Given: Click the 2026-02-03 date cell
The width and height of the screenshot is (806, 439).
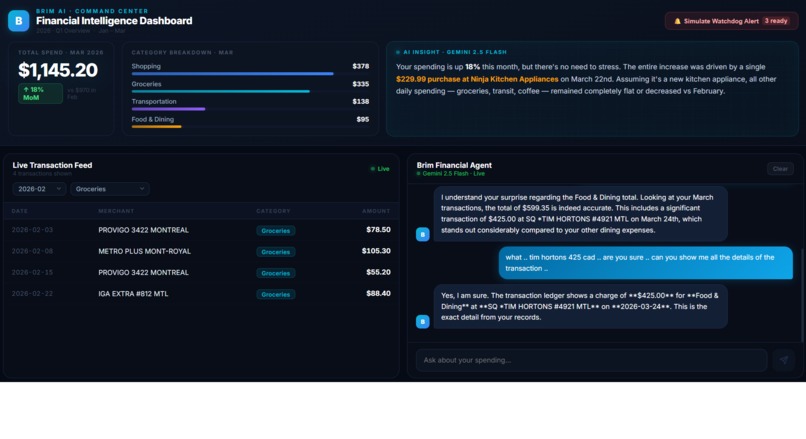Looking at the screenshot, I should coord(32,230).
